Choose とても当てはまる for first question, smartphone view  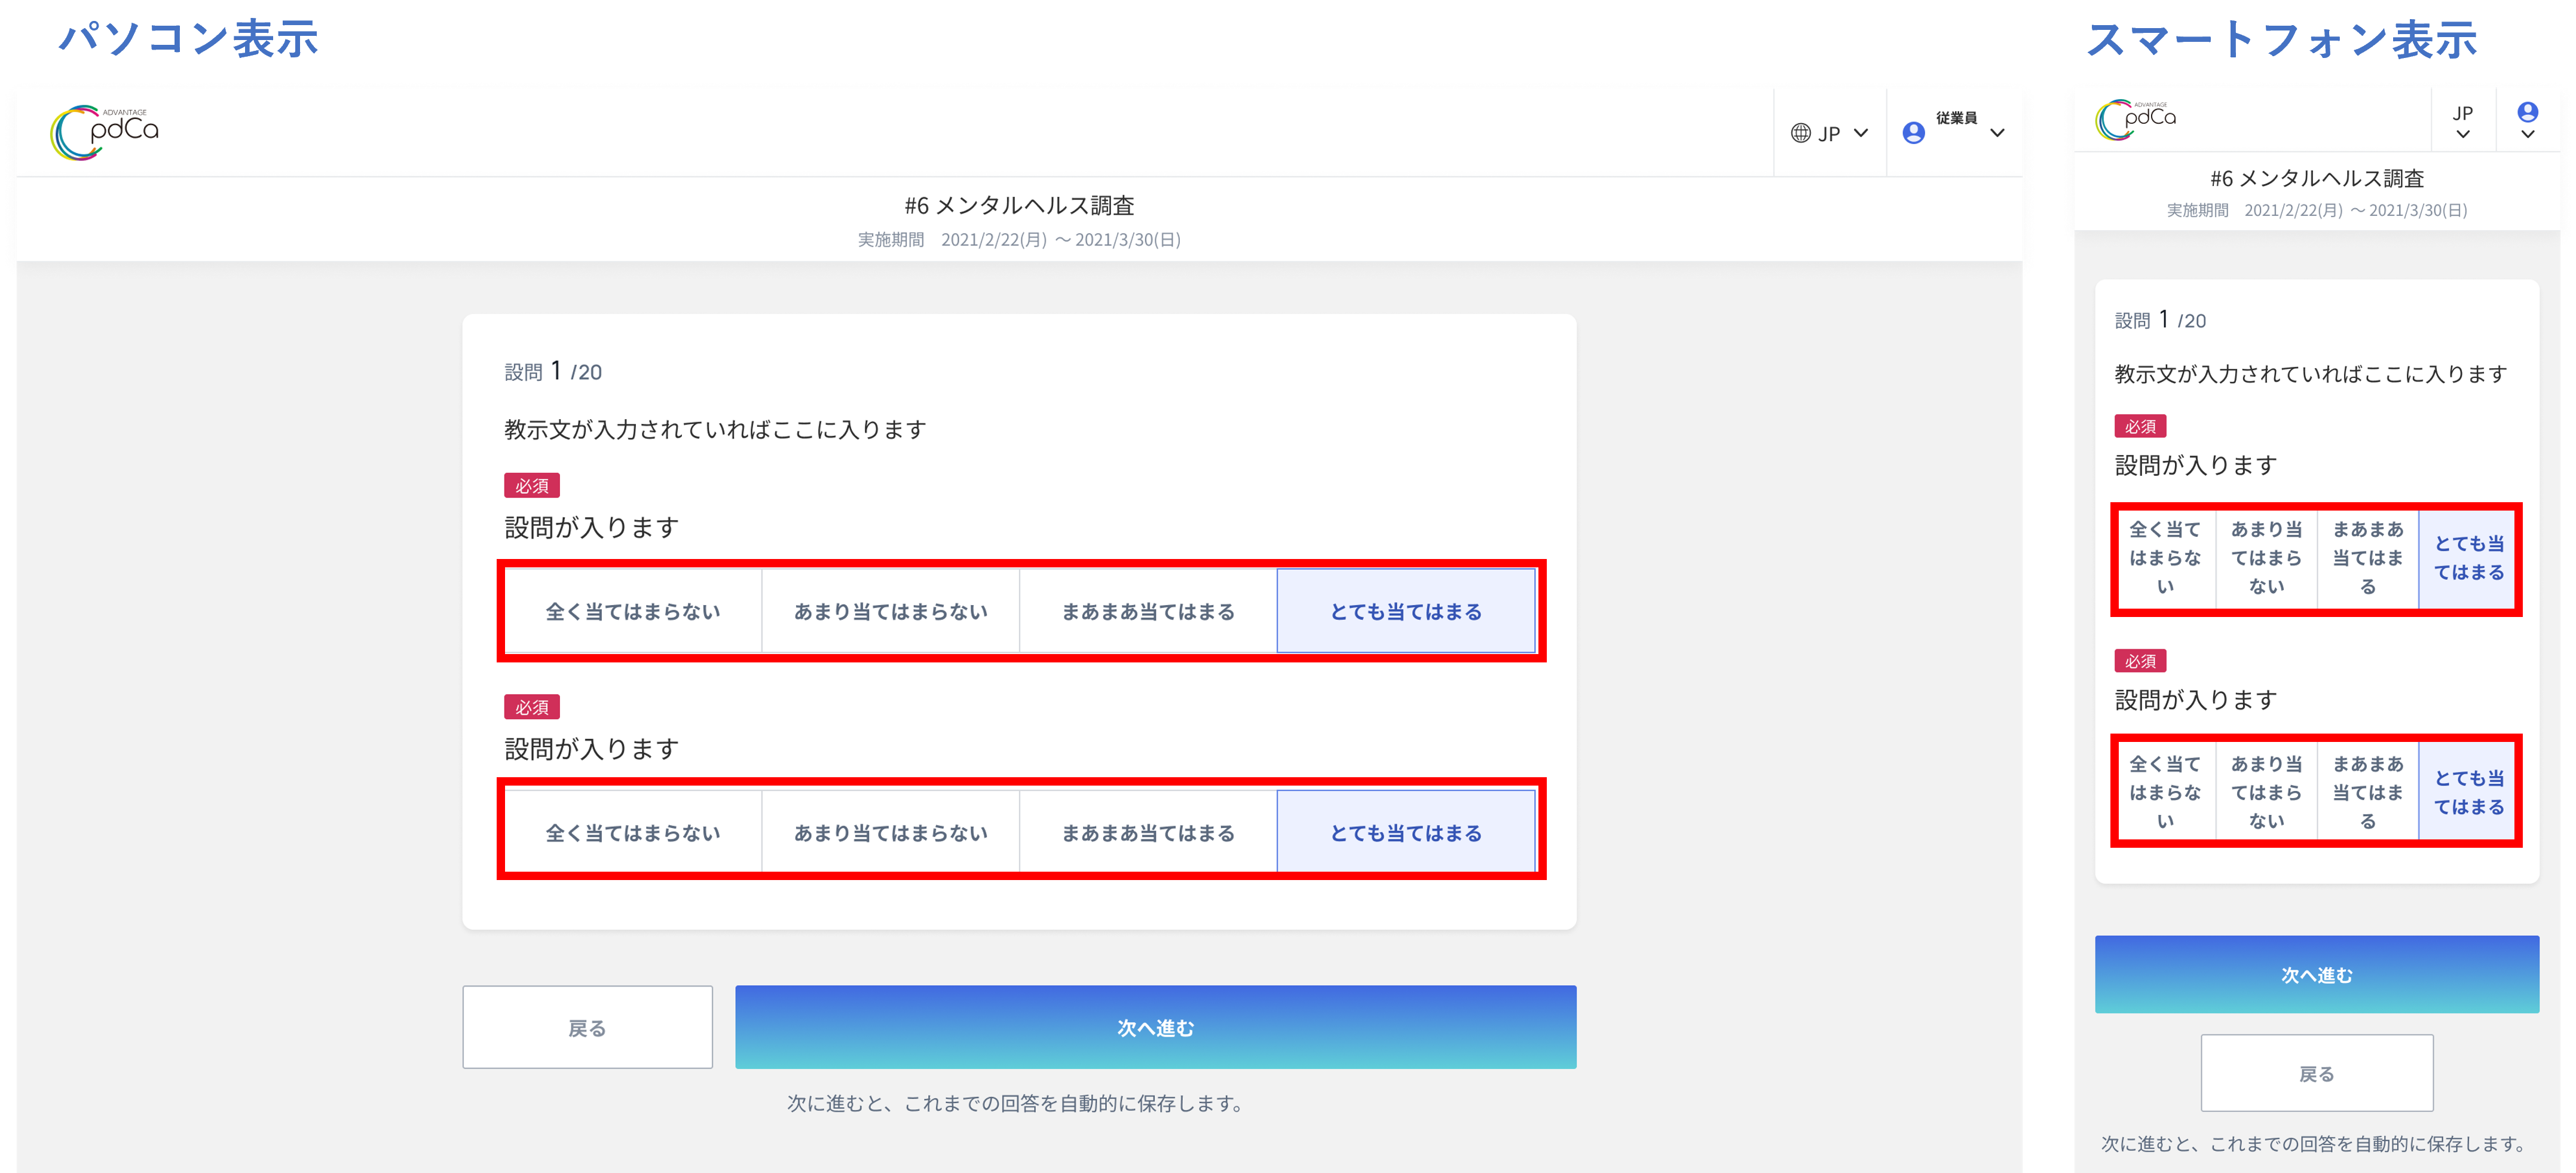2468,558
